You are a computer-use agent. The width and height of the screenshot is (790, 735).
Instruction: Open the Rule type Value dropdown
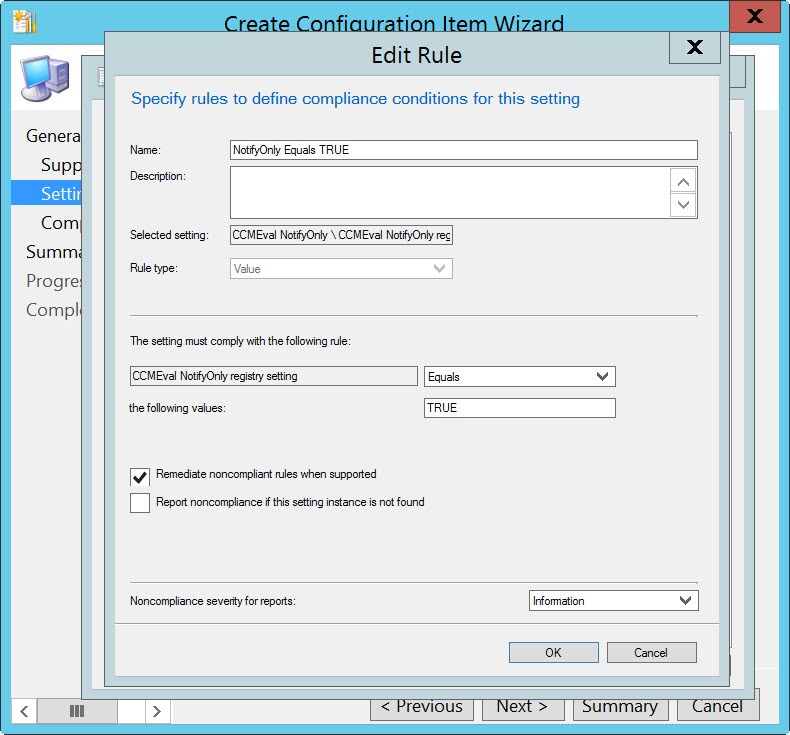click(341, 268)
